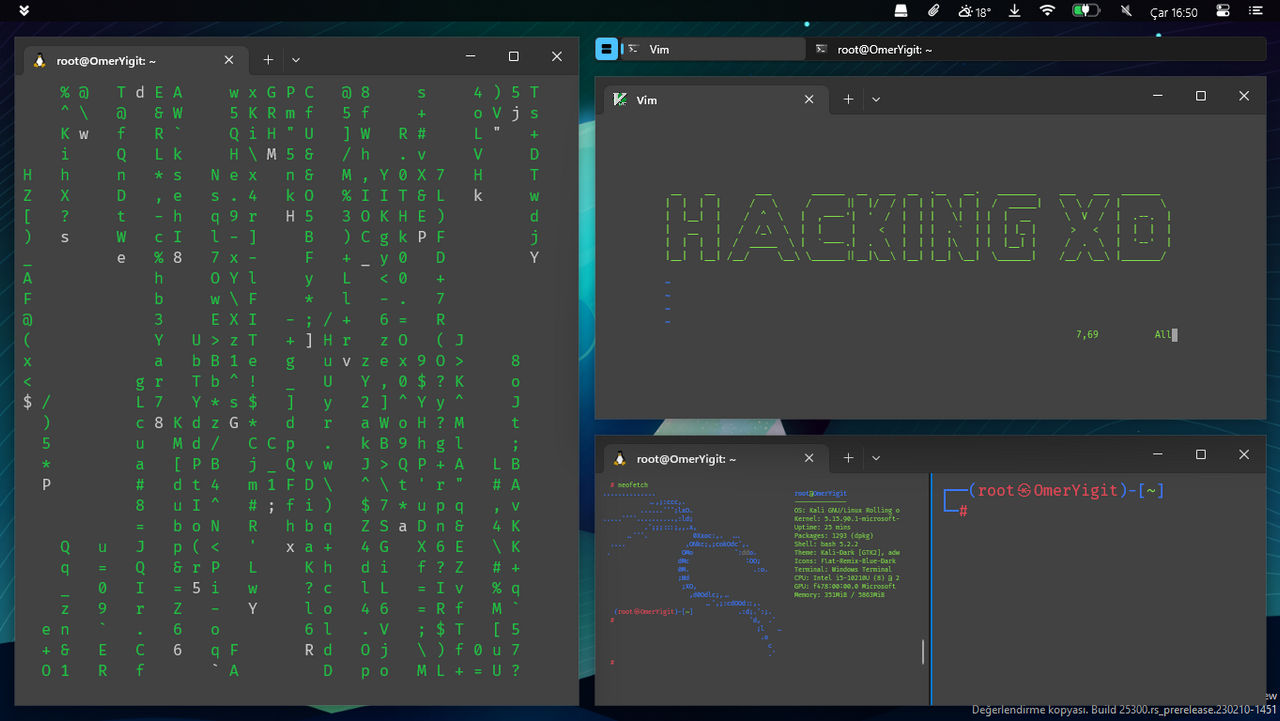Viewport: 1280px width, 721px height.
Task: Click the Kali dragon icon on the cmatrix tab
Action: tap(41, 59)
